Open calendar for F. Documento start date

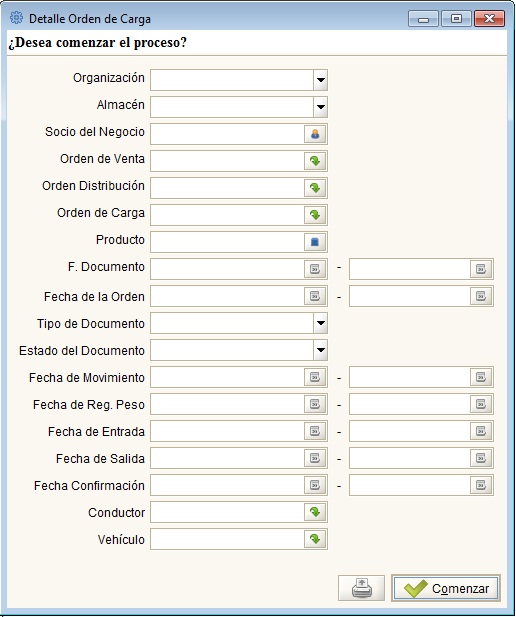coord(315,269)
